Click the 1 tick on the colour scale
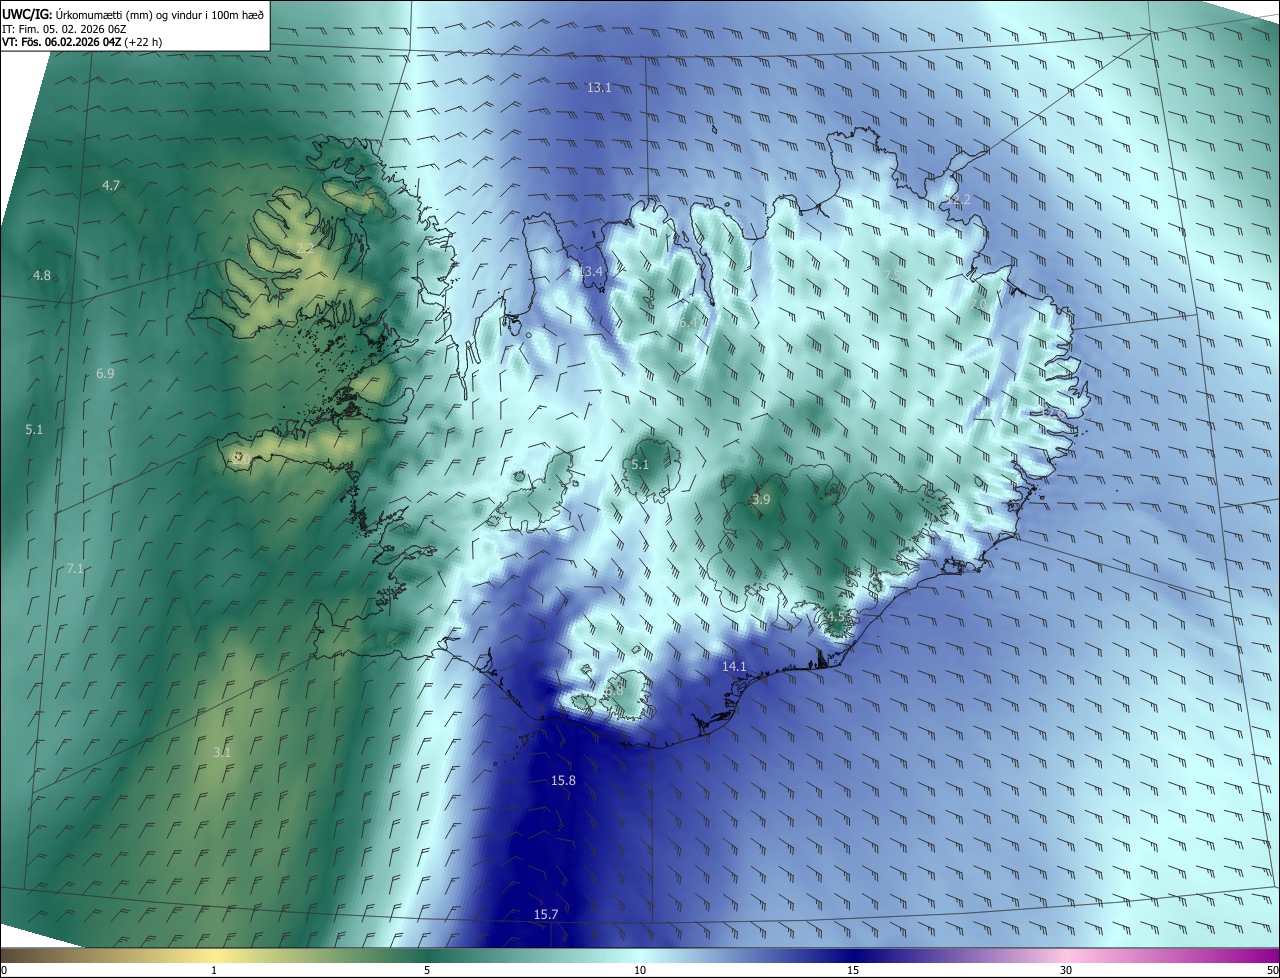This screenshot has width=1280, height=978. point(214,971)
